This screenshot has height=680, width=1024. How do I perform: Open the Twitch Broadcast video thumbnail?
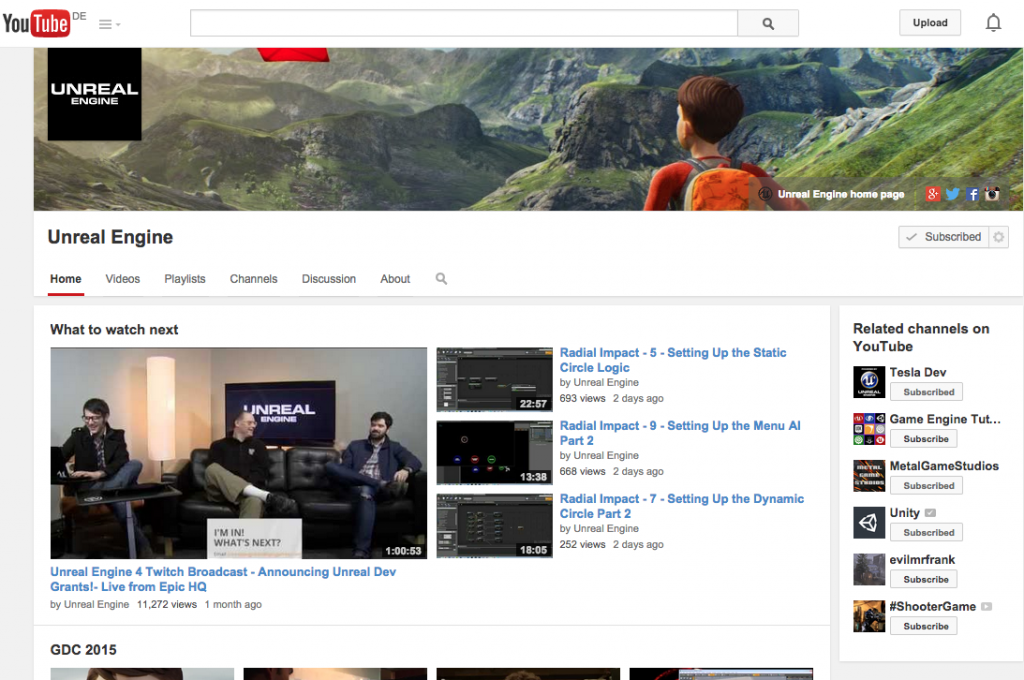pos(238,452)
